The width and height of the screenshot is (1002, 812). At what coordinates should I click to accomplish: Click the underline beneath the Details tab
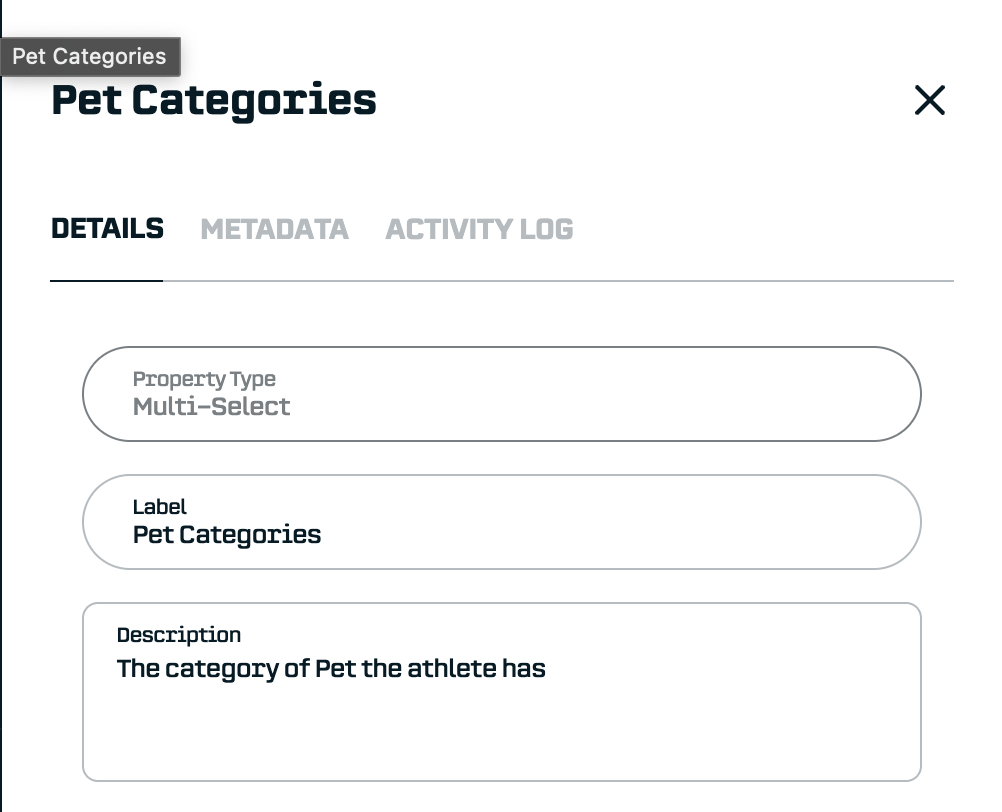point(107,281)
